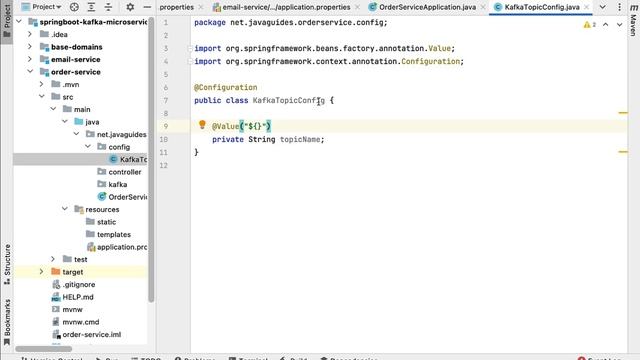The height and width of the screenshot is (360, 640).
Task: Open the Structure side tab
Action: coord(7,264)
